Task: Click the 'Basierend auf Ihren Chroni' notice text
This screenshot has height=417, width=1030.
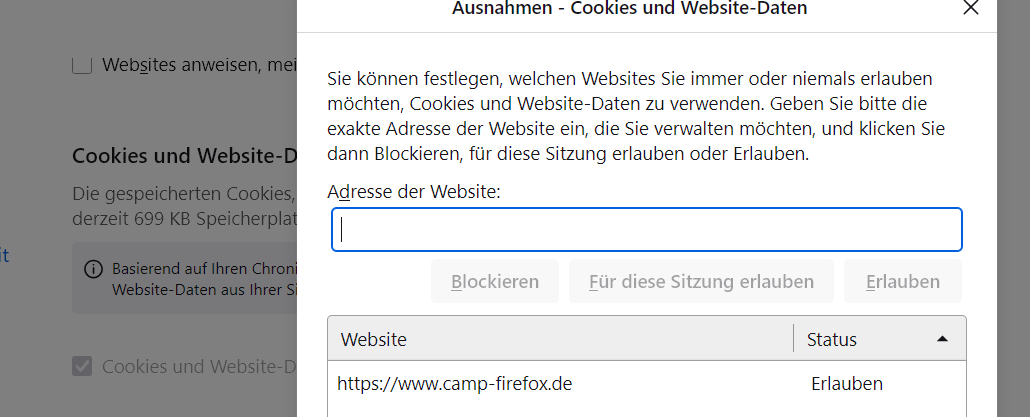Action: 205,278
